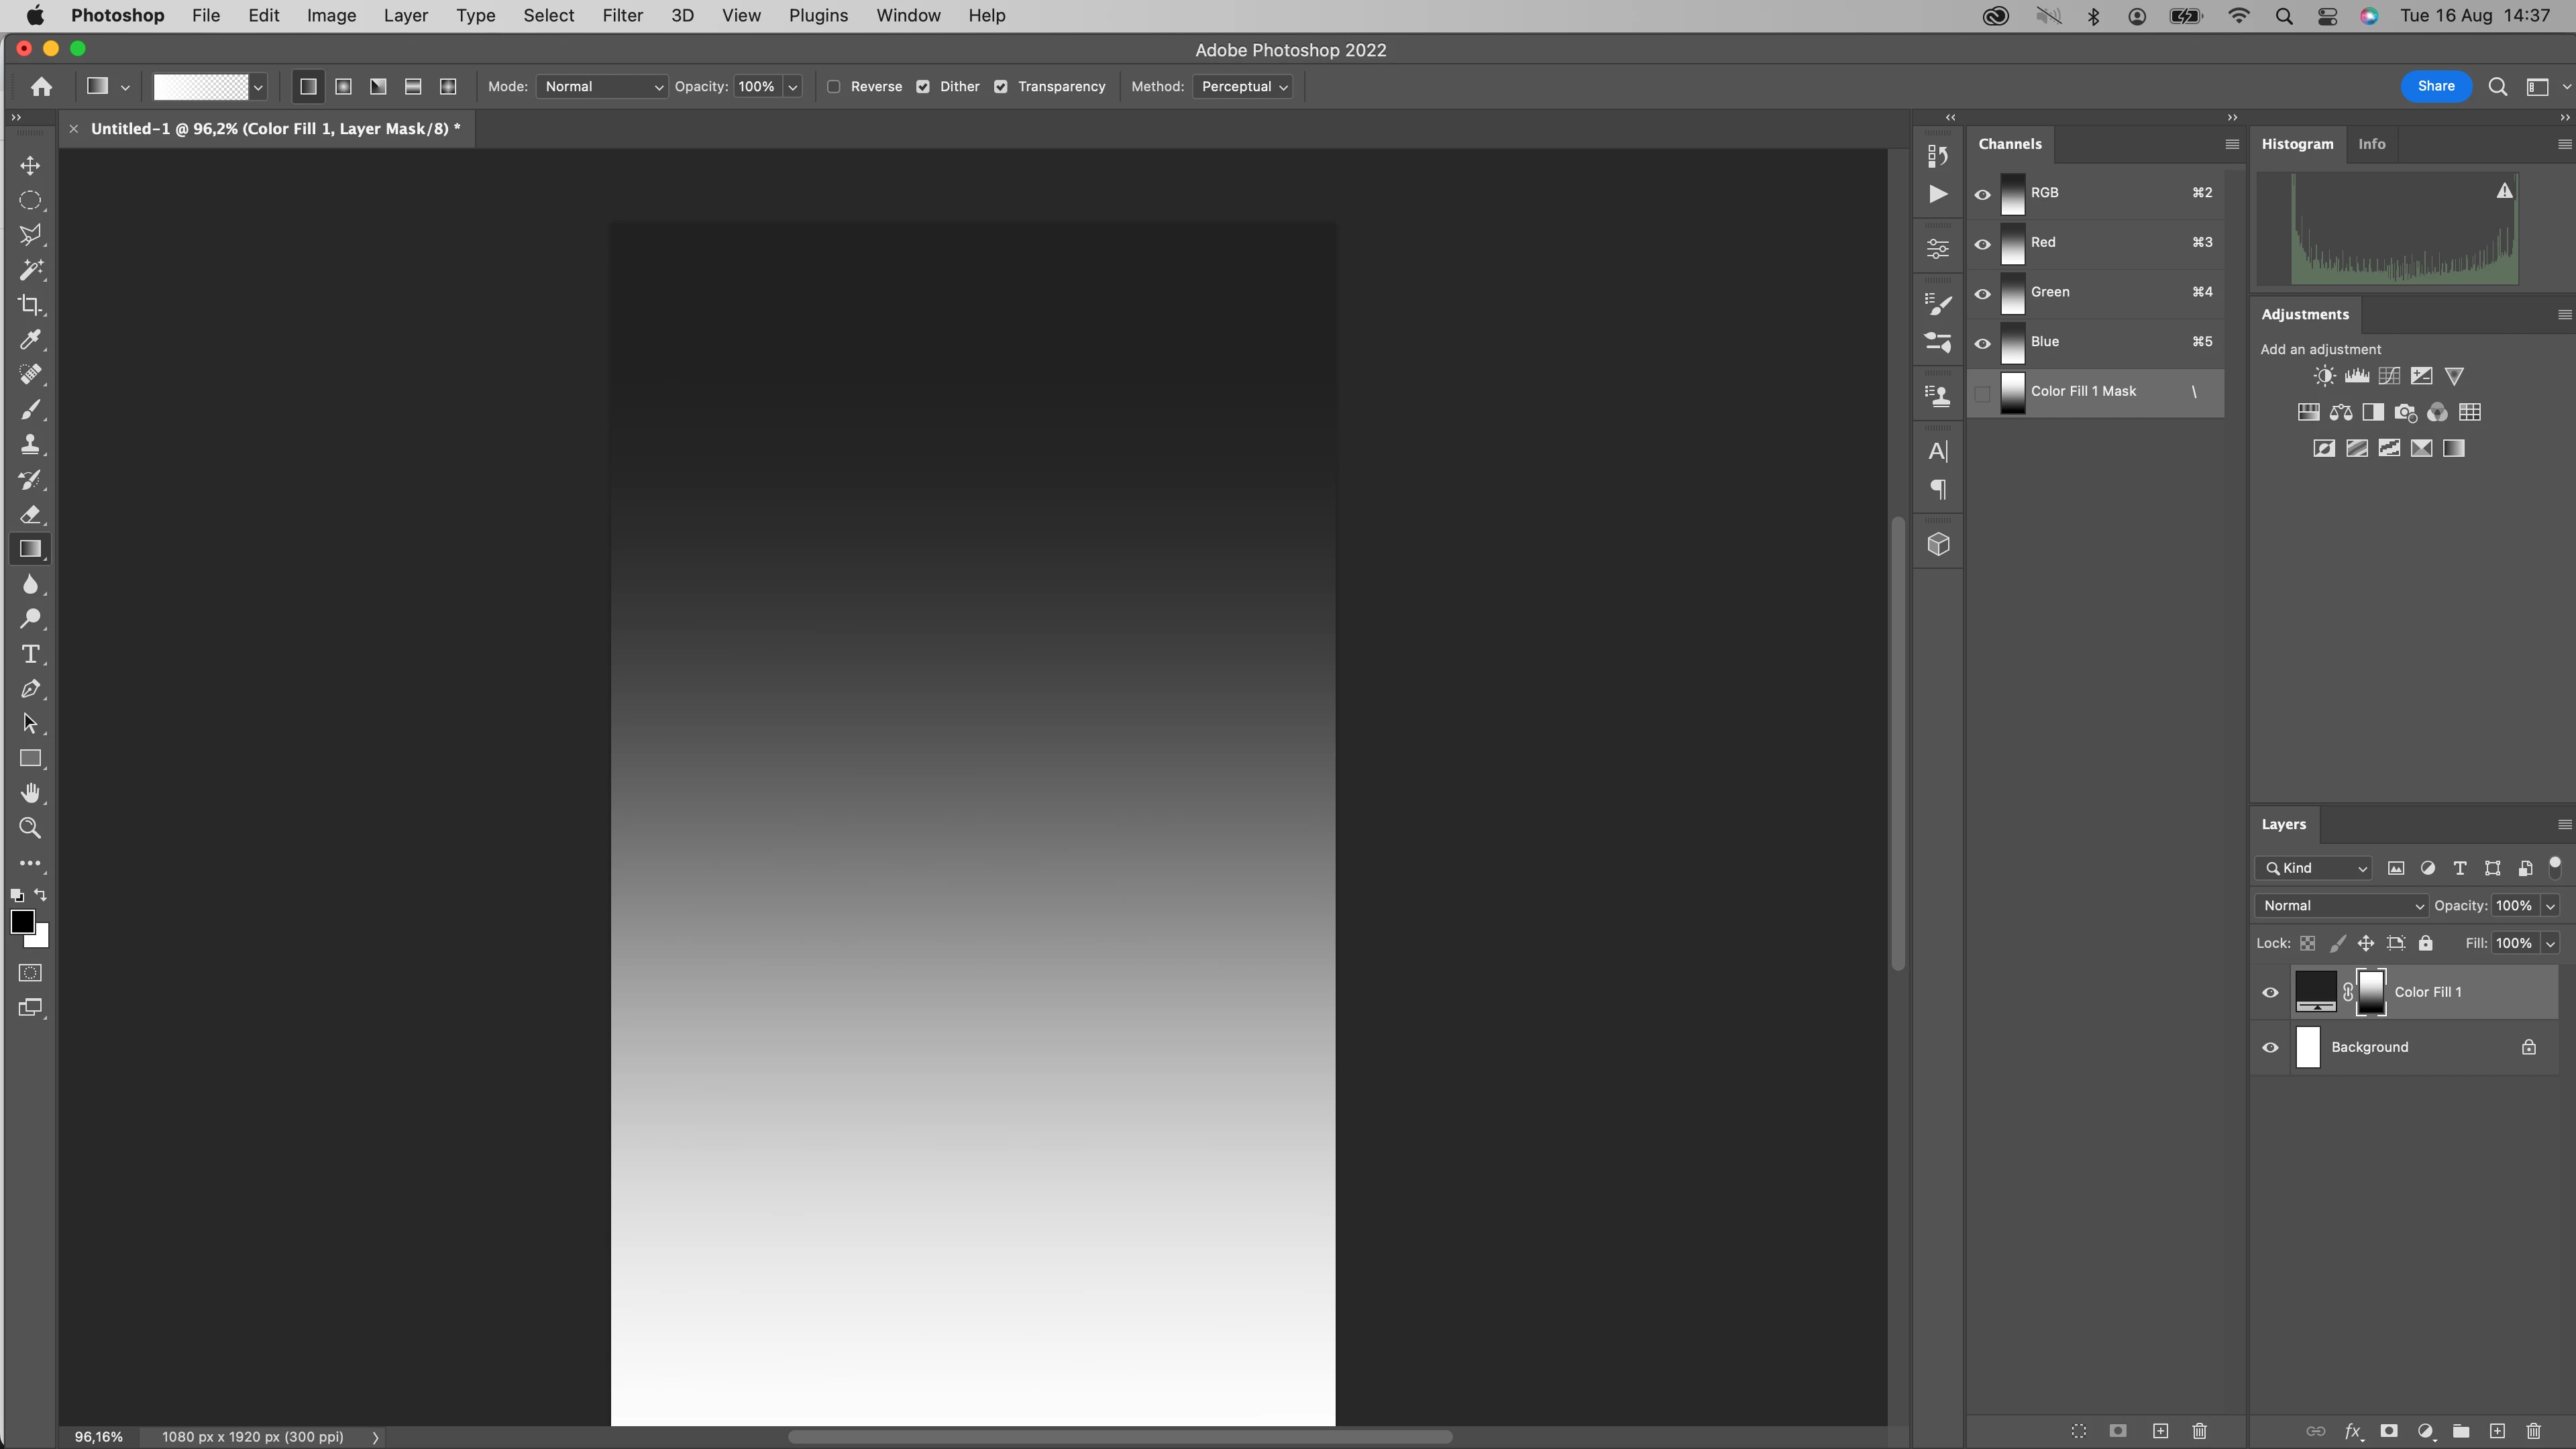Choose the Radial Gradient style icon
The width and height of the screenshot is (2576, 1449).
click(x=343, y=87)
